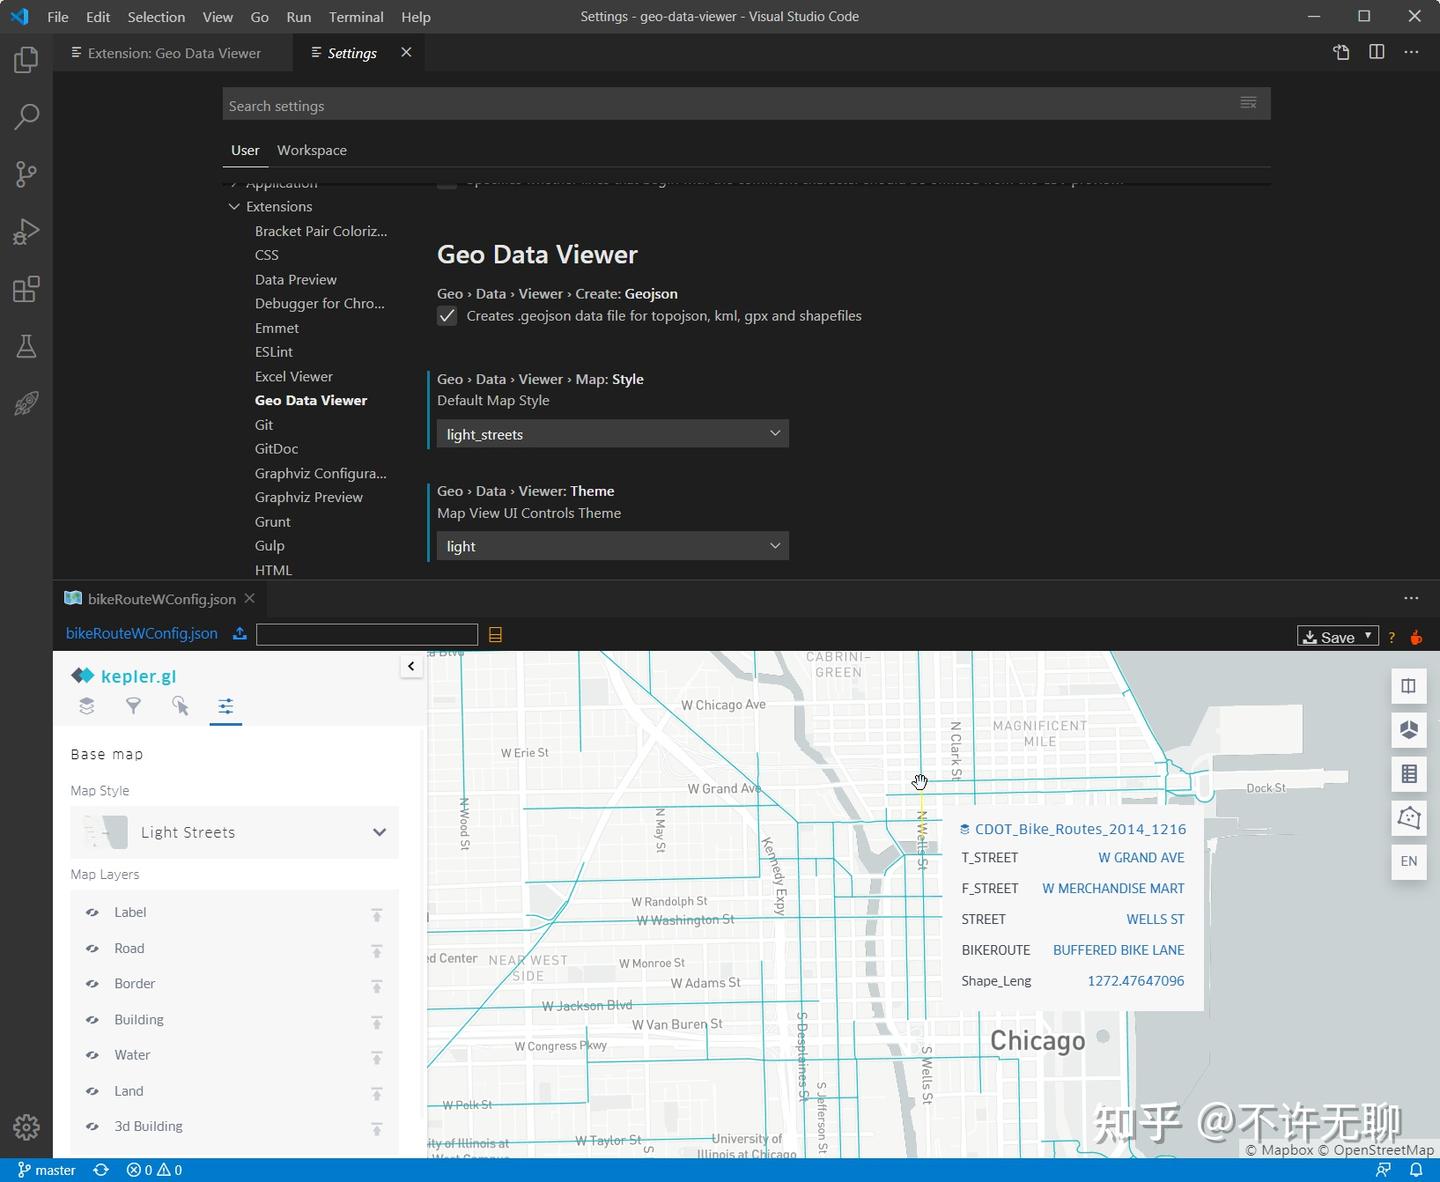Toggle split map view button
This screenshot has width=1440, height=1182.
click(1409, 686)
